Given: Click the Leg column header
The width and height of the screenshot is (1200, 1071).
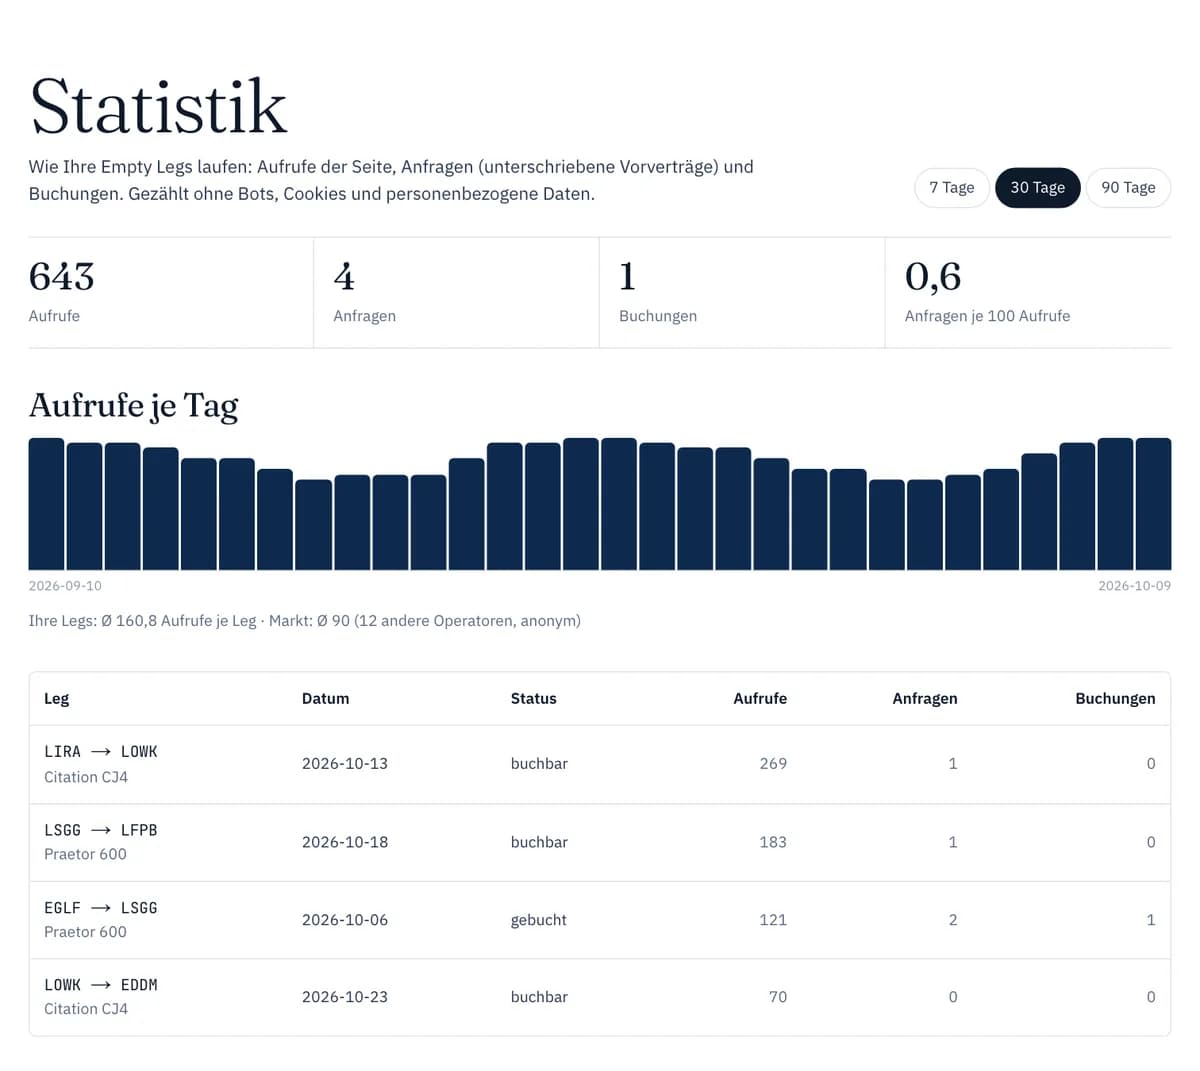Looking at the screenshot, I should pyautogui.click(x=56, y=699).
